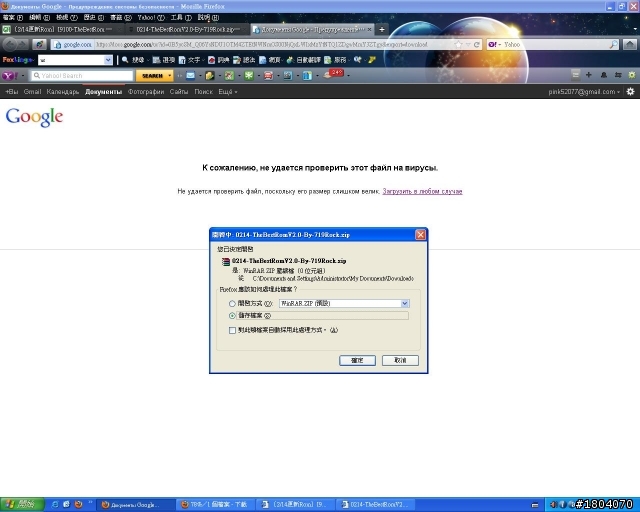640x512 pixels.
Task: Confirm download with the 確定 OK button
Action: point(357,360)
